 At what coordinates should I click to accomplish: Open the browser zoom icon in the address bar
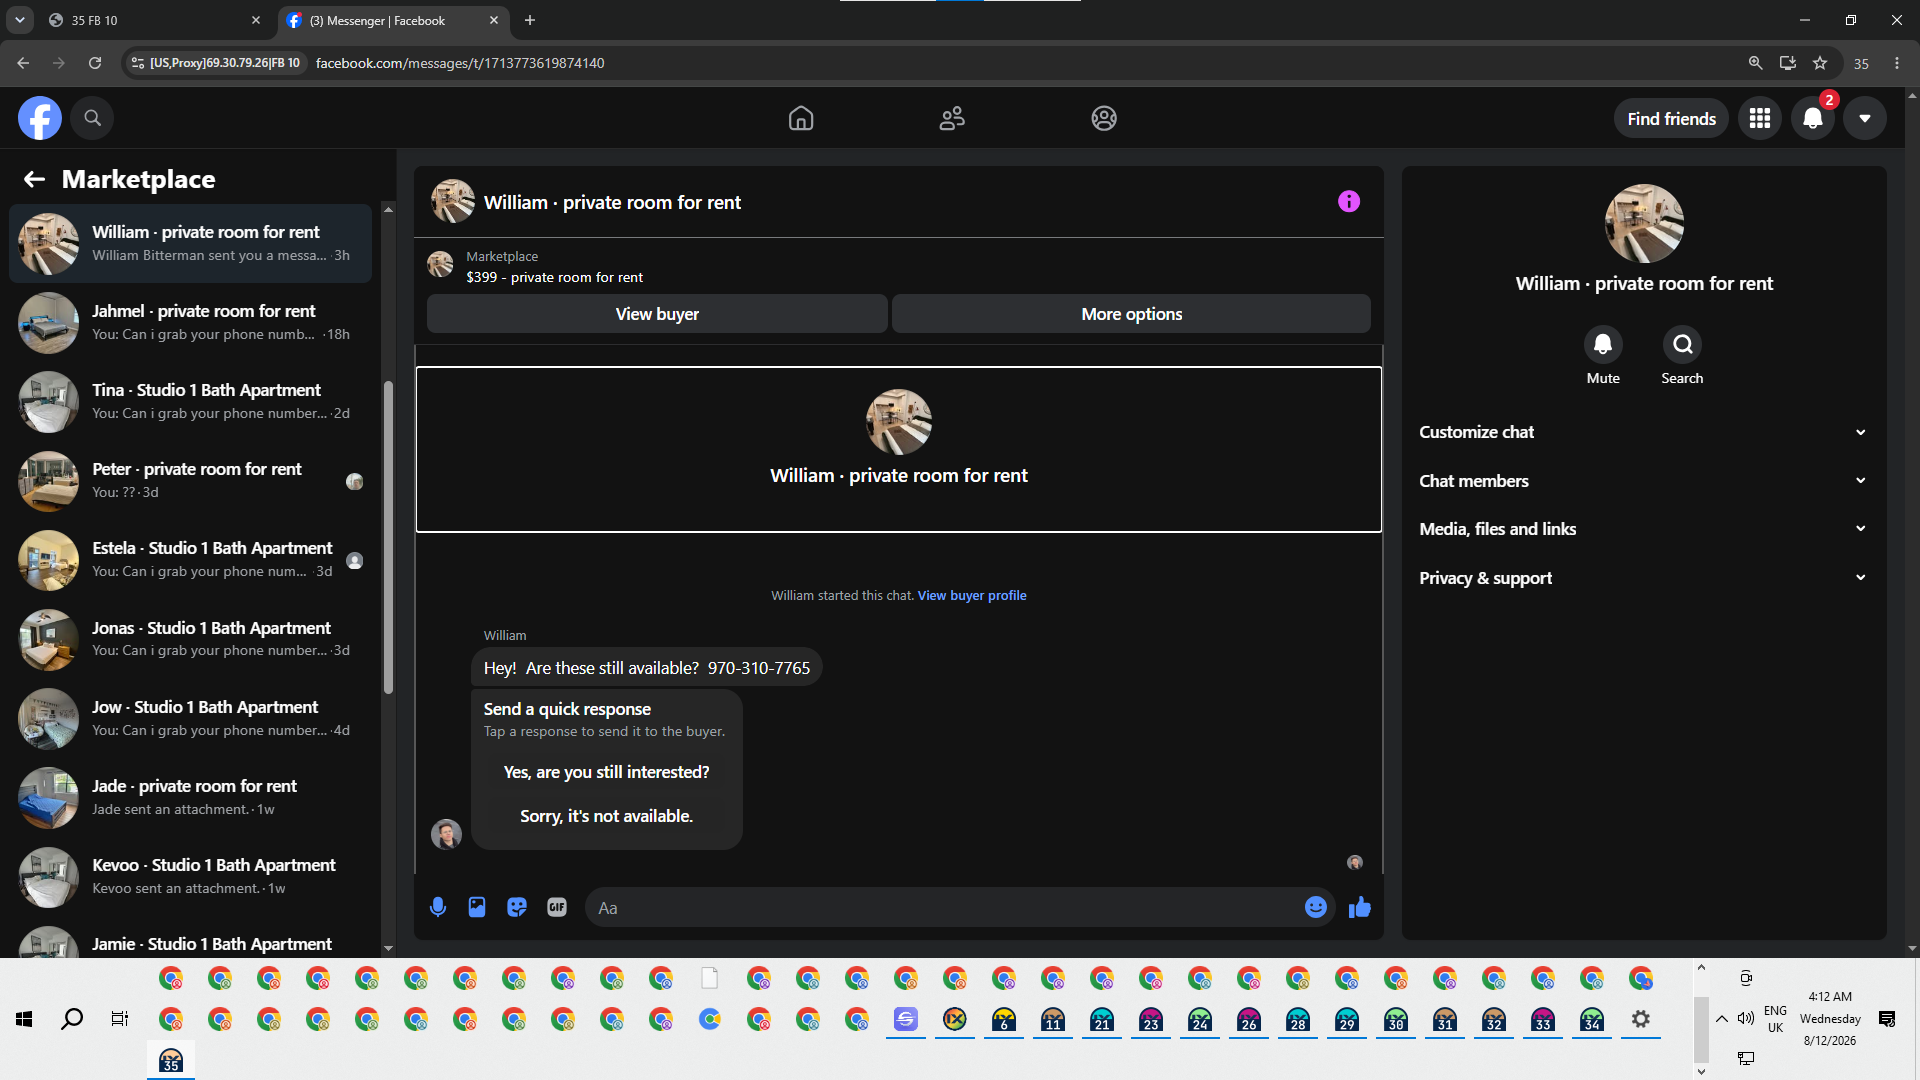pyautogui.click(x=1755, y=63)
